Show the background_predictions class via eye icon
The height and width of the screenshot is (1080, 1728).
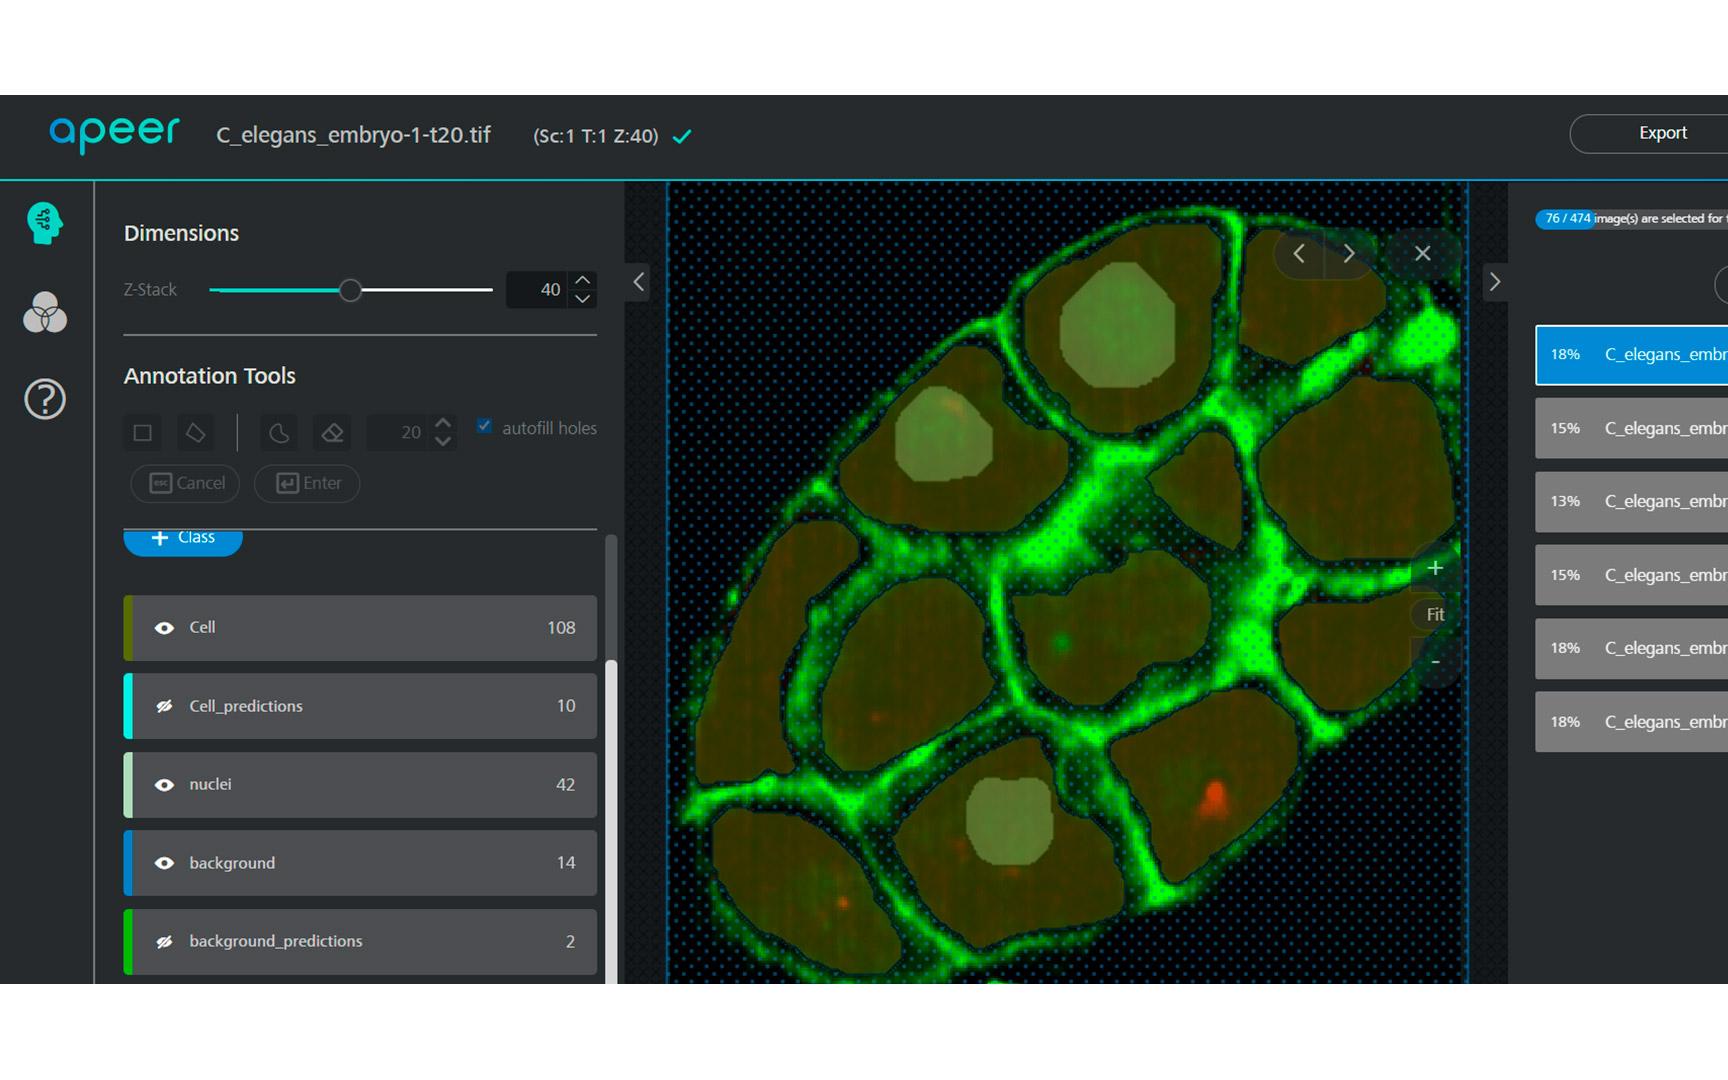[x=164, y=941]
